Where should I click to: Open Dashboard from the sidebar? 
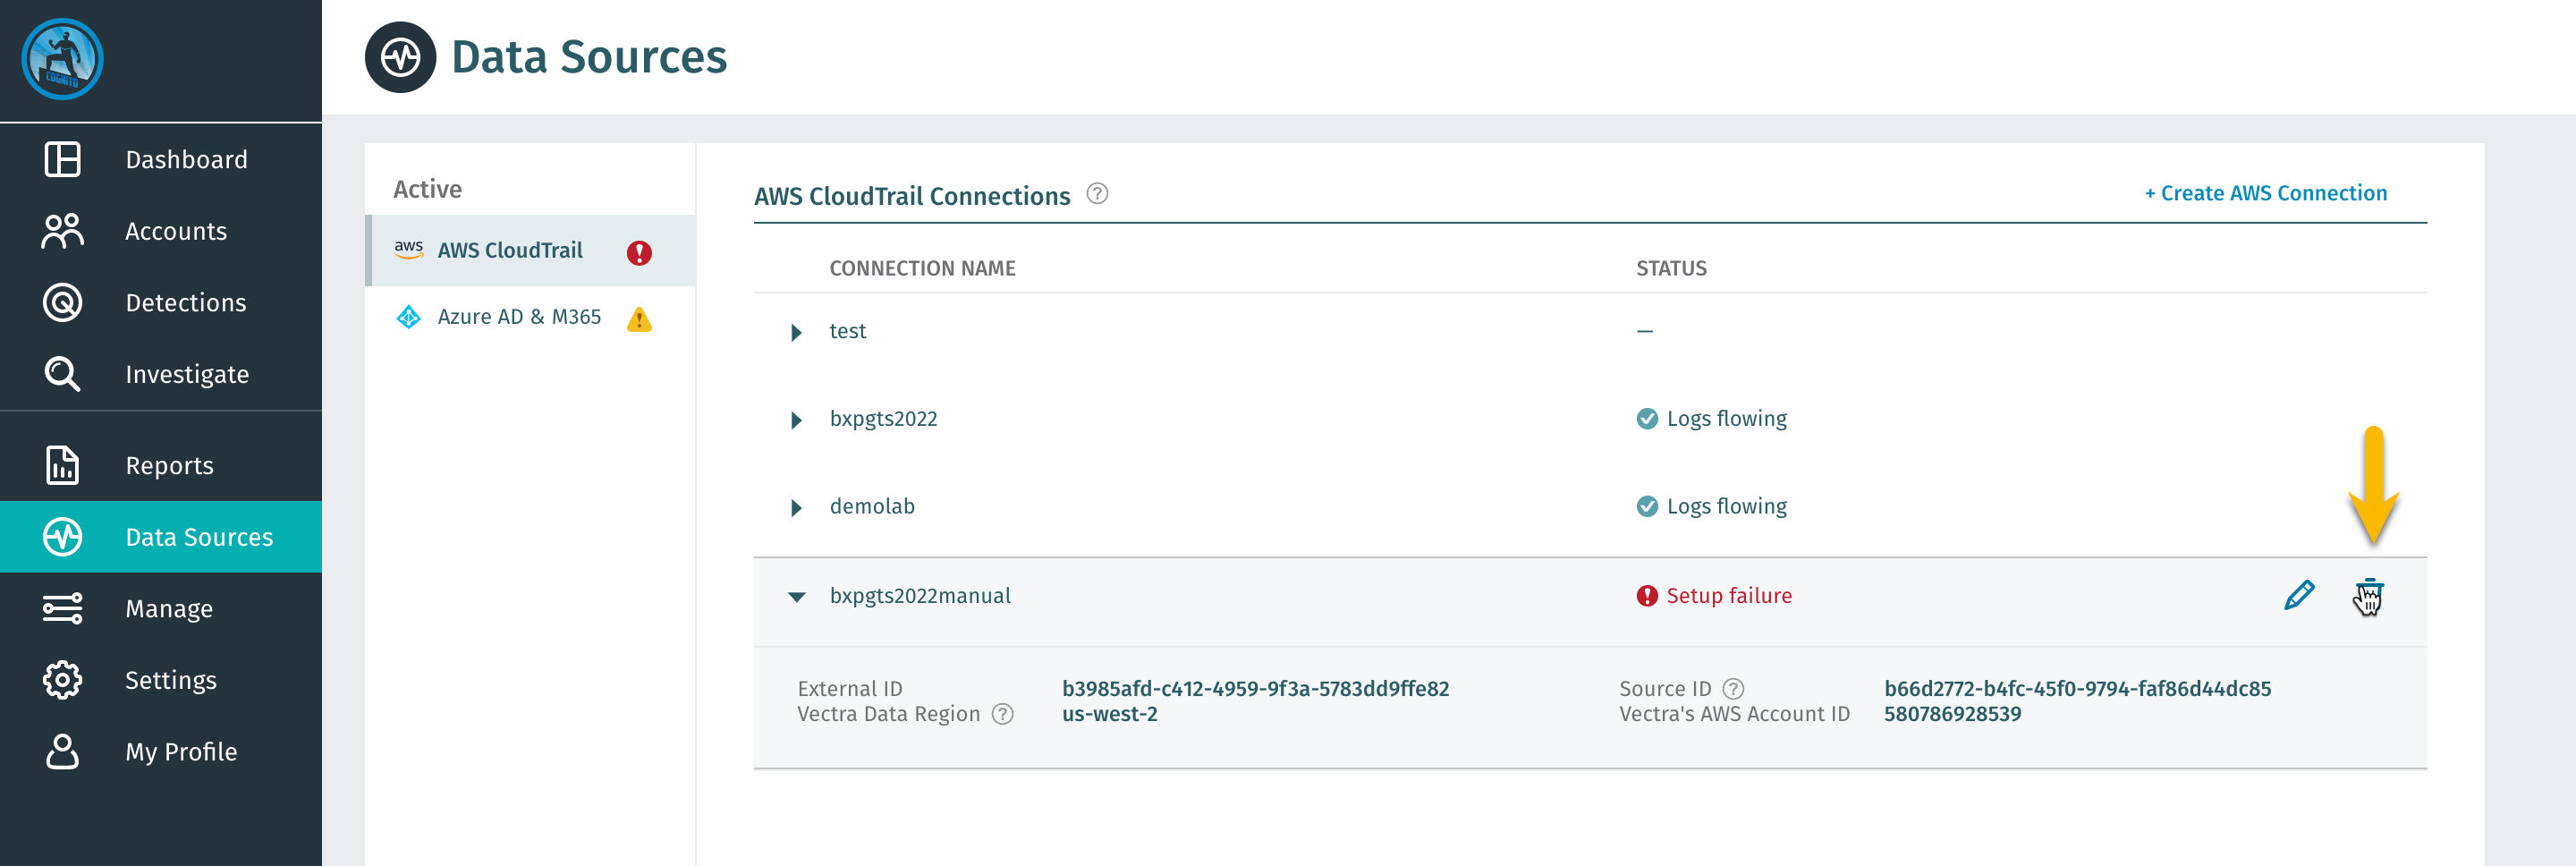tap(186, 160)
